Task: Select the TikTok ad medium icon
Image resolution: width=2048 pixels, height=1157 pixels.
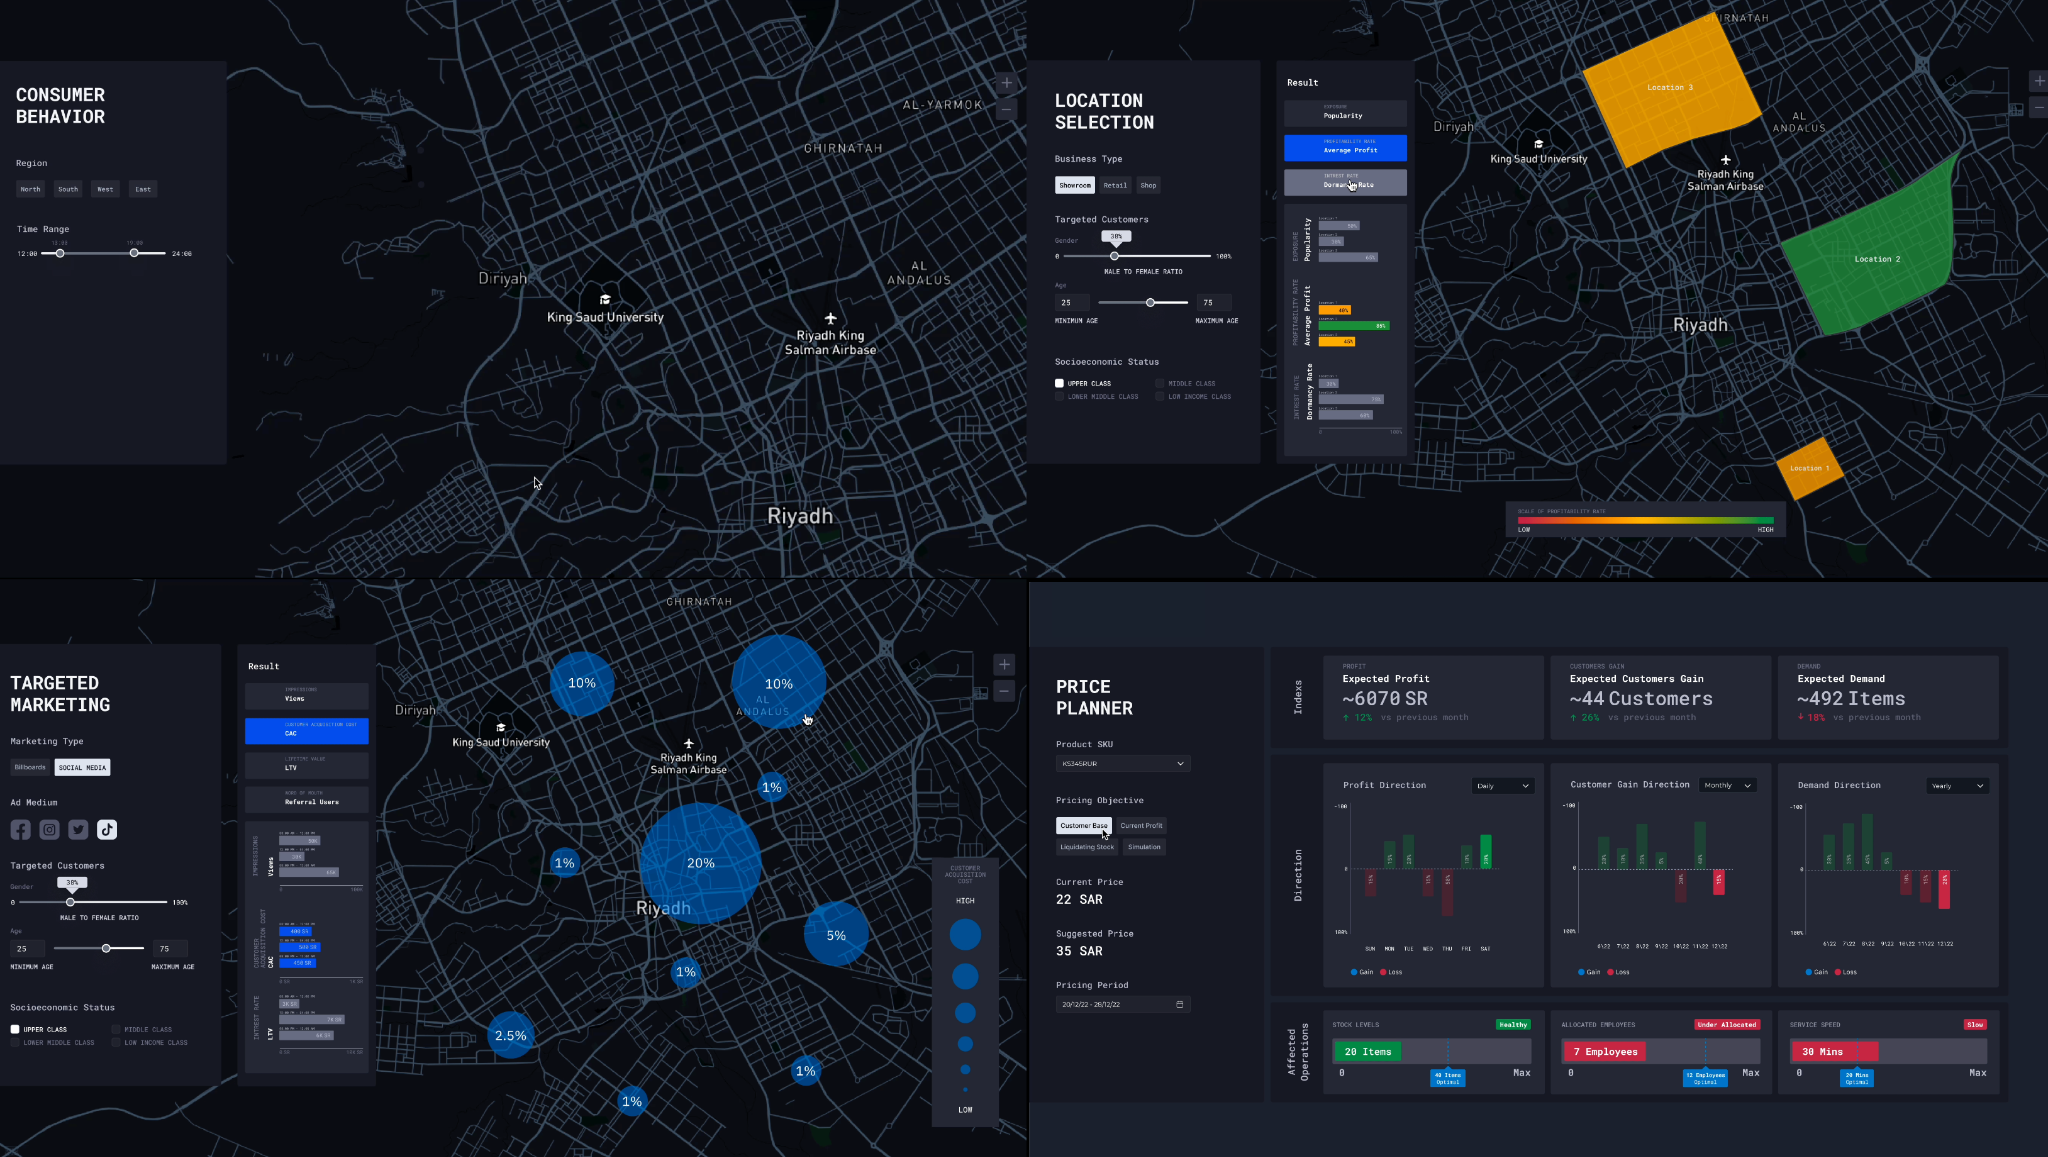Action: tap(107, 829)
